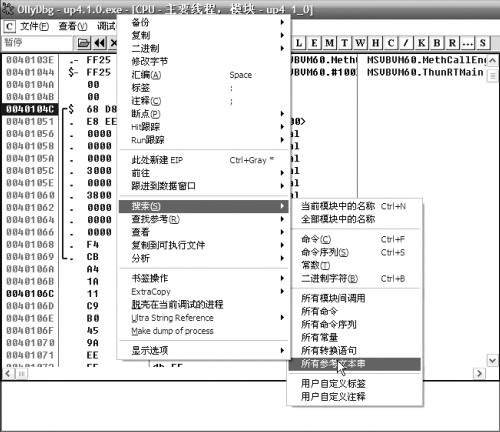The image size is (500, 432).
Task: Expand the 前往 submenu
Action: click(x=203, y=173)
